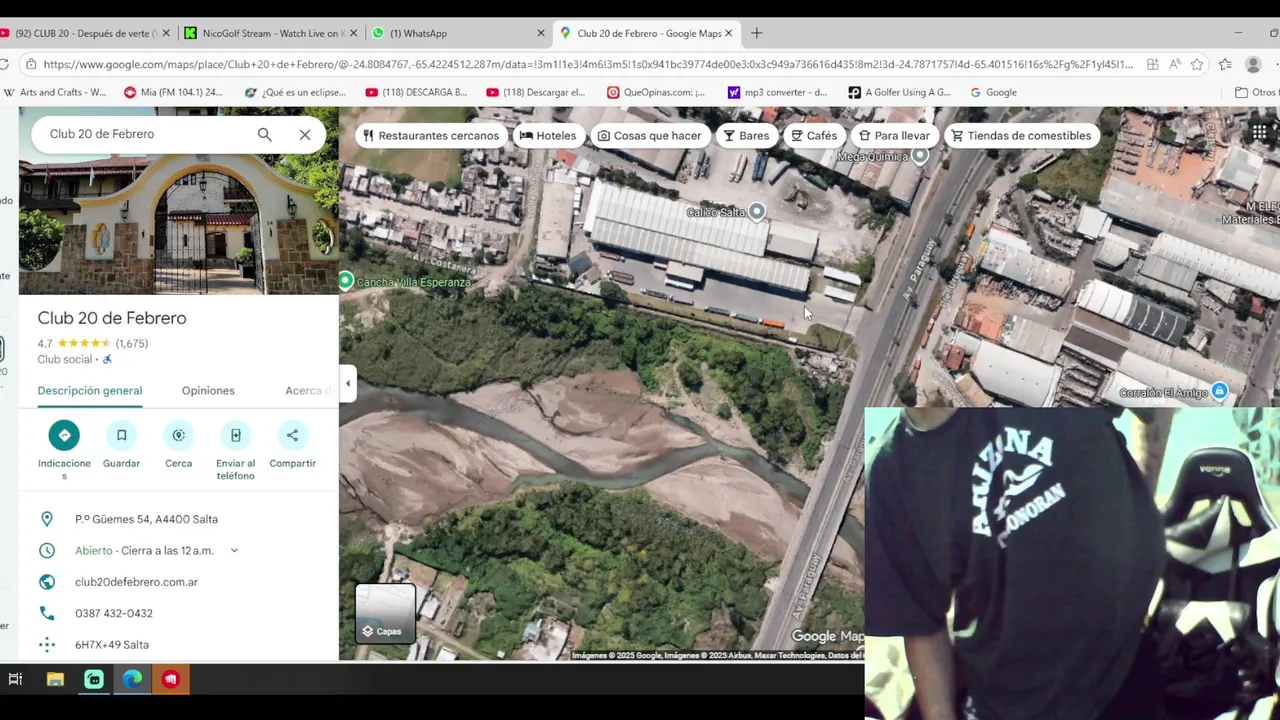The height and width of the screenshot is (720, 1280).
Task: Open Microsoft Edge in the taskbar
Action: pyautogui.click(x=132, y=680)
